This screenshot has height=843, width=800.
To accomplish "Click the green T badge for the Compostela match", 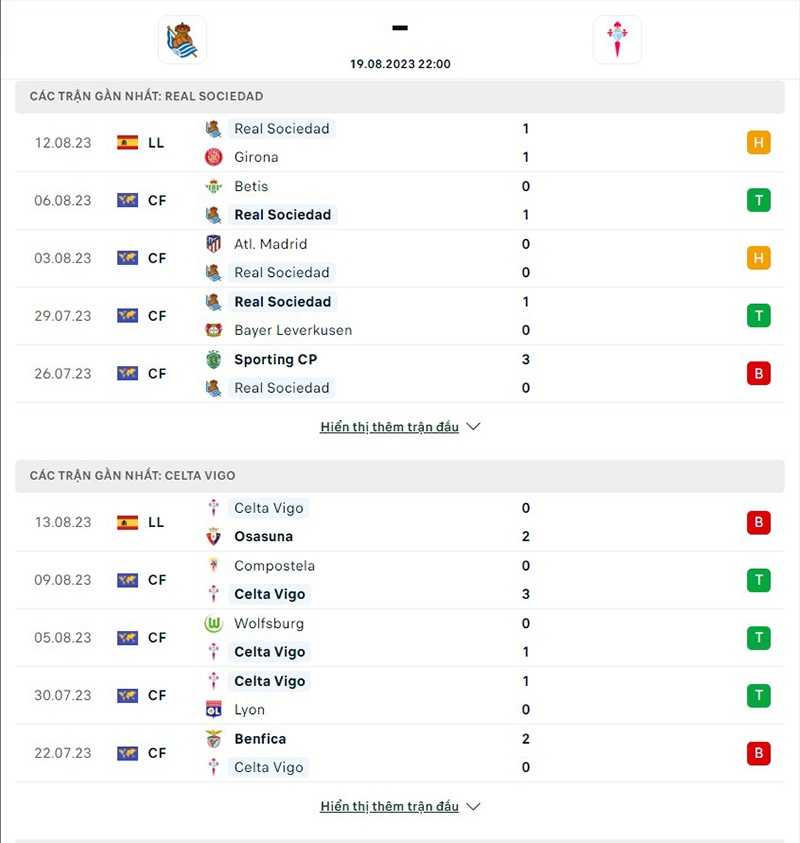I will (758, 580).
